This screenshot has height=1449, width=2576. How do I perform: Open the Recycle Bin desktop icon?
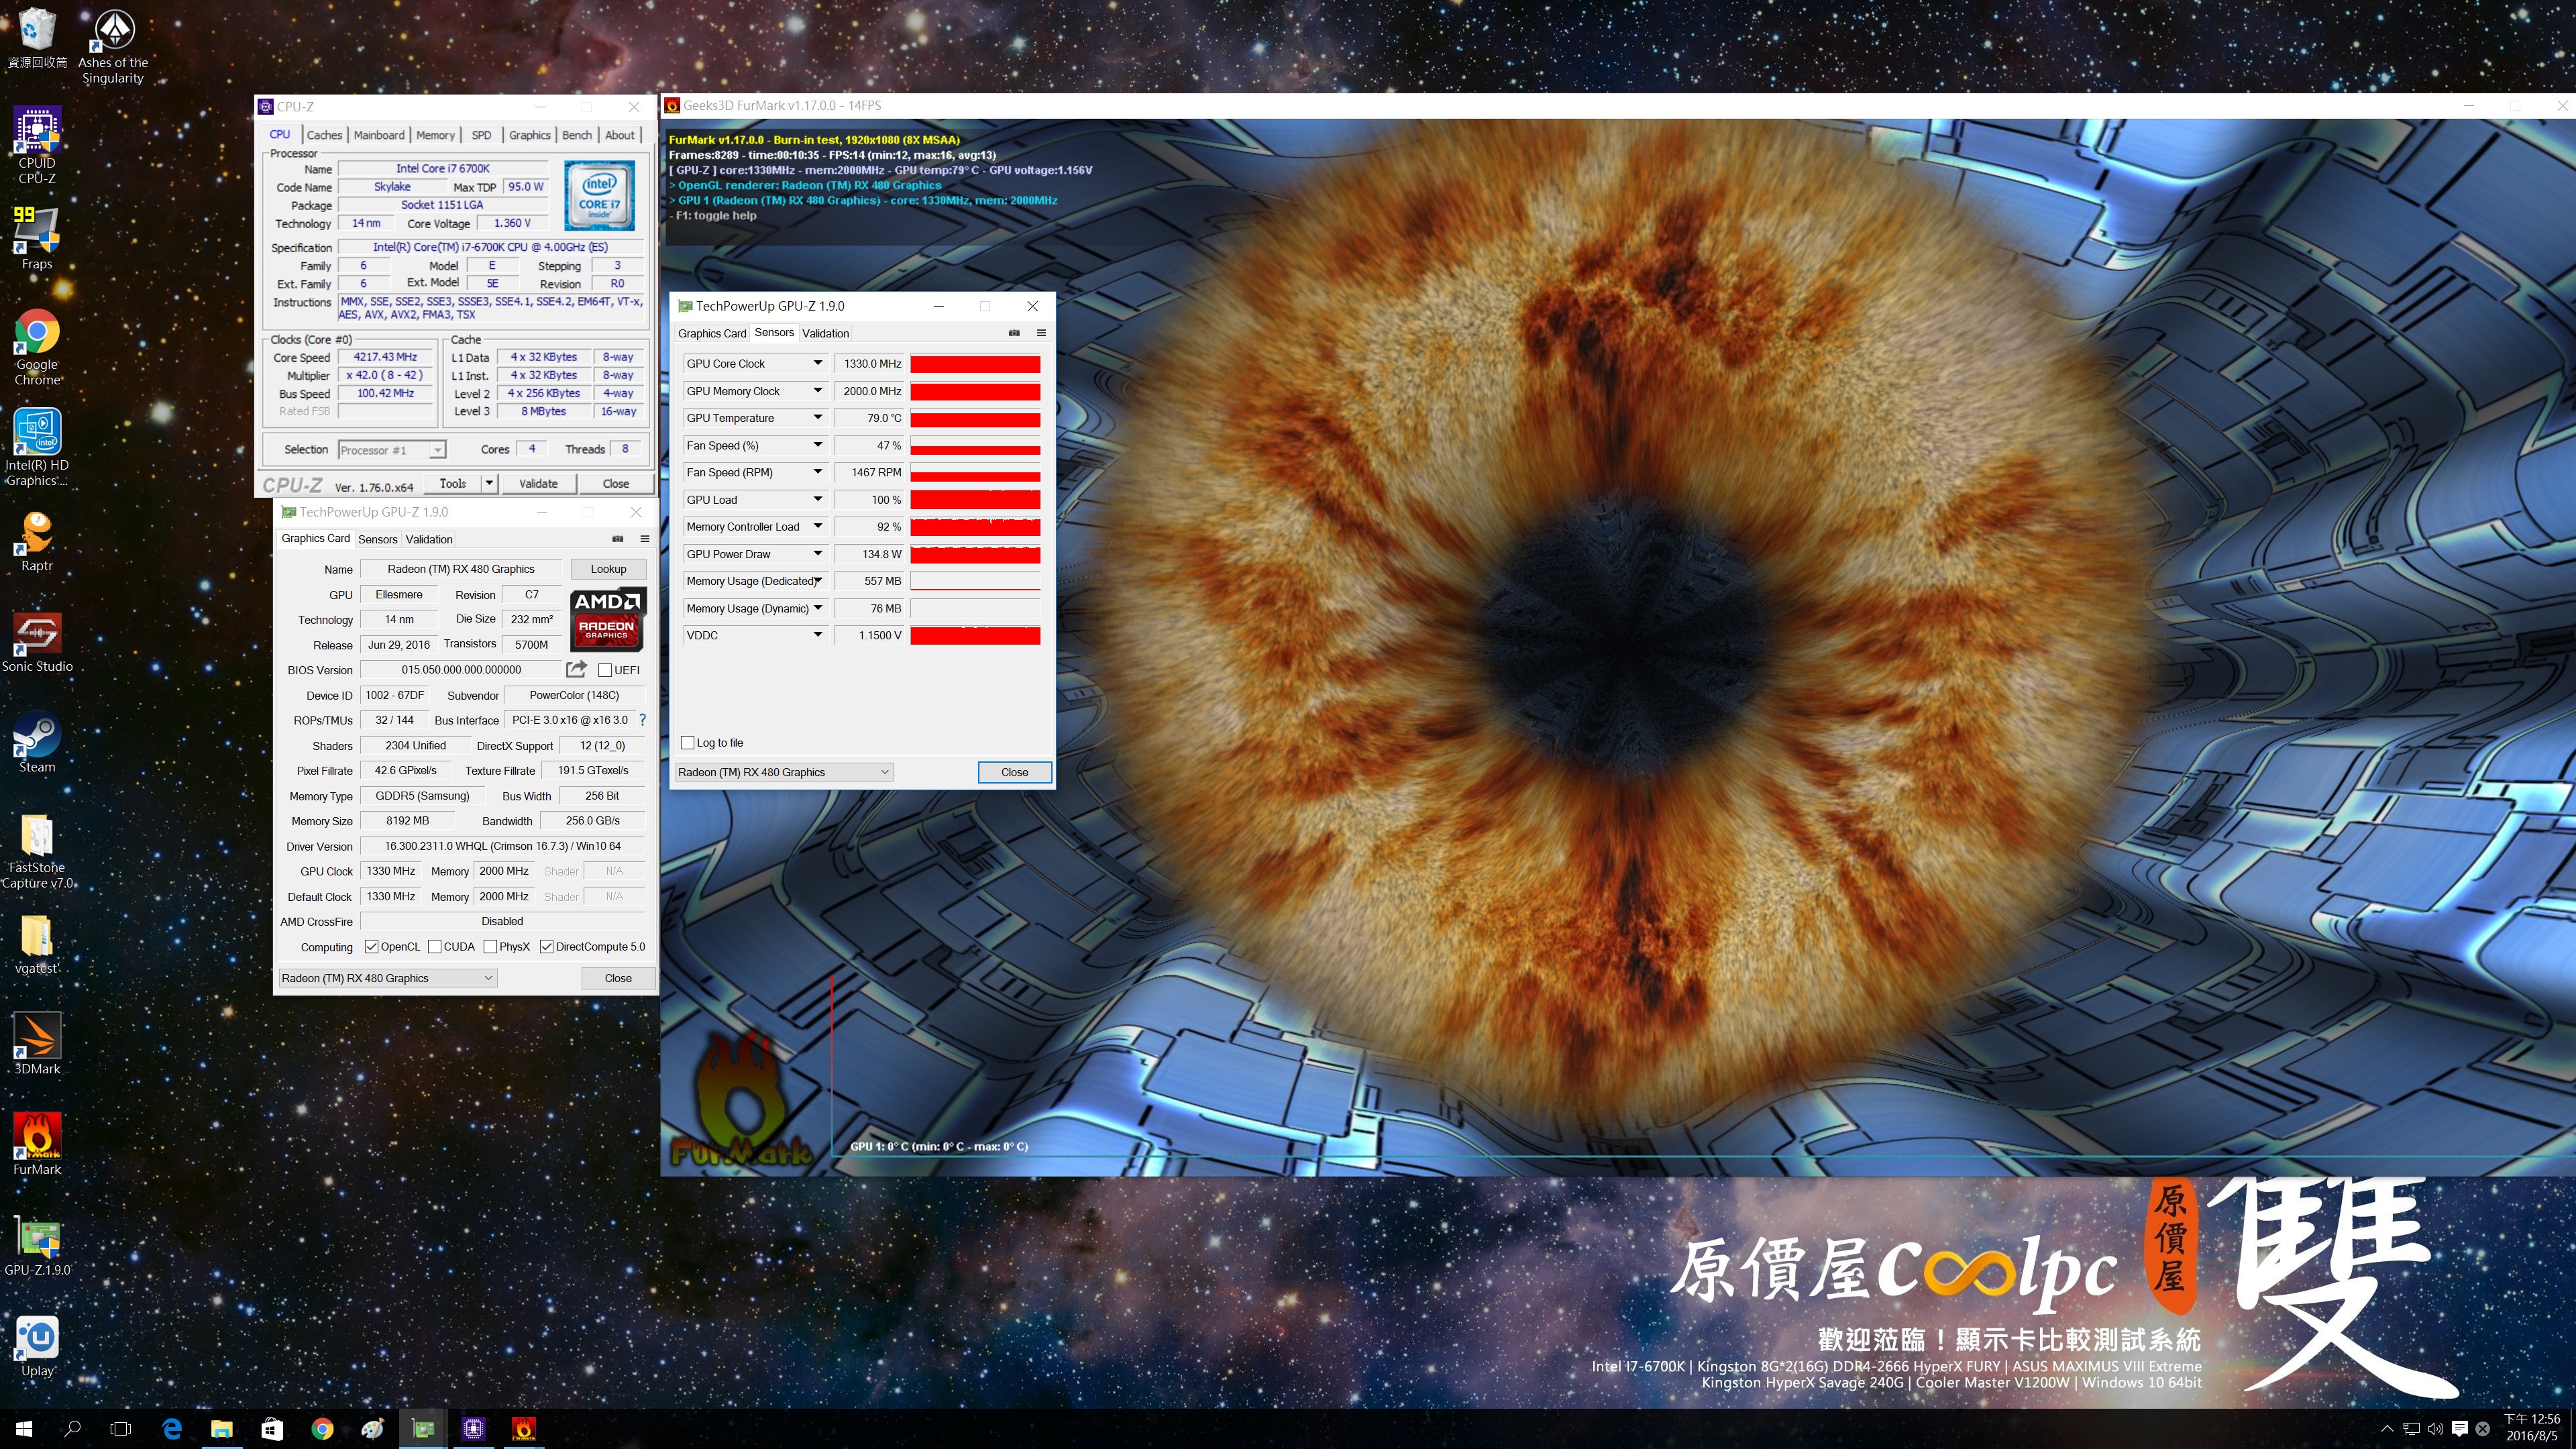37,38
